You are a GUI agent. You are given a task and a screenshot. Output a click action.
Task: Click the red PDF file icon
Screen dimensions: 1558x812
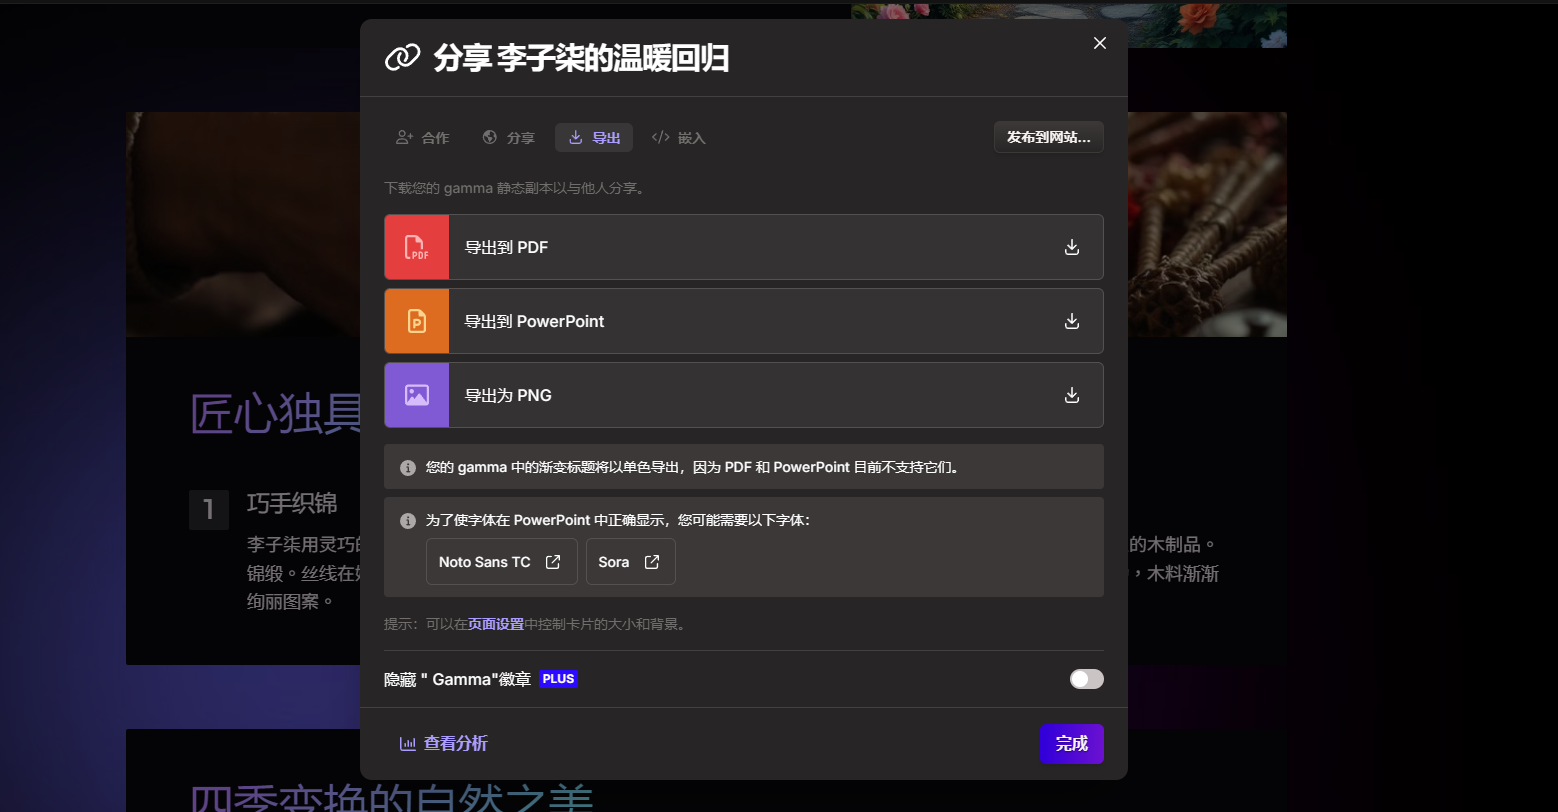[x=417, y=247]
